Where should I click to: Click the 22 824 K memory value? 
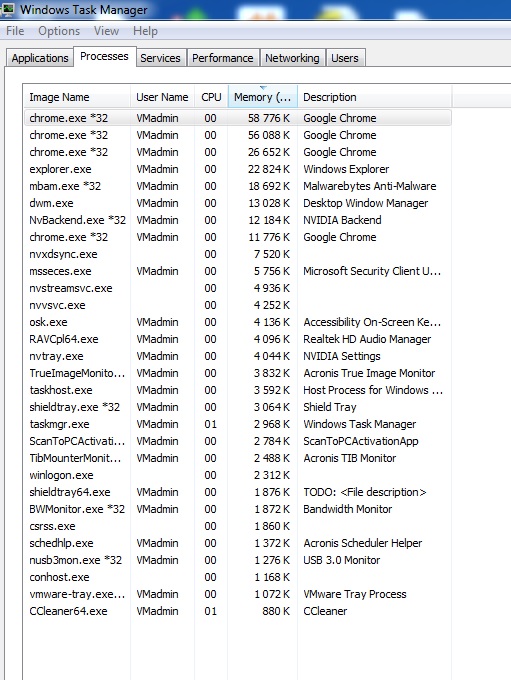(269, 169)
